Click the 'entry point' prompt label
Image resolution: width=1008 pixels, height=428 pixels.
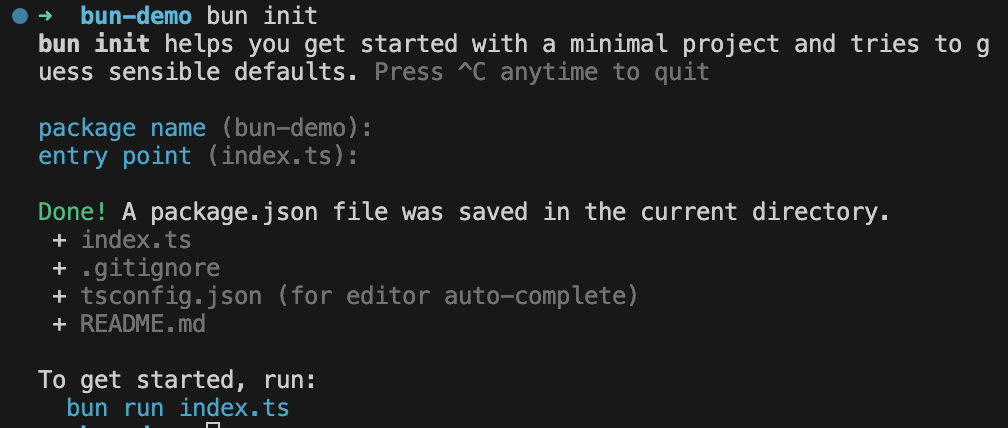coord(115,157)
